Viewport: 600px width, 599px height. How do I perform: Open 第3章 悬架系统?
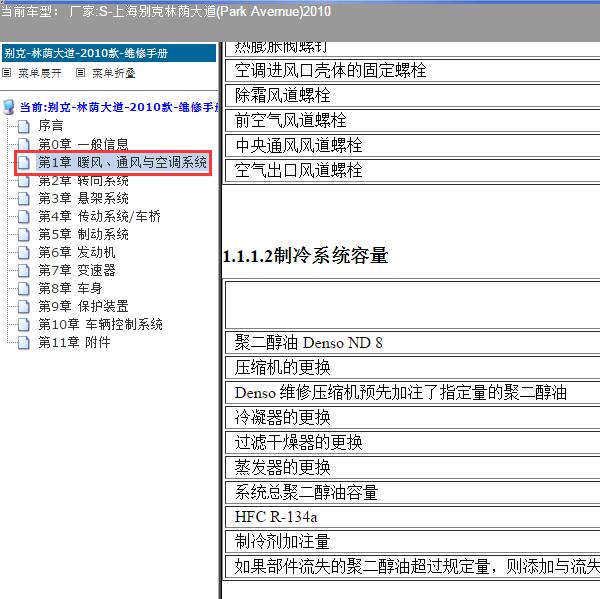pos(83,198)
